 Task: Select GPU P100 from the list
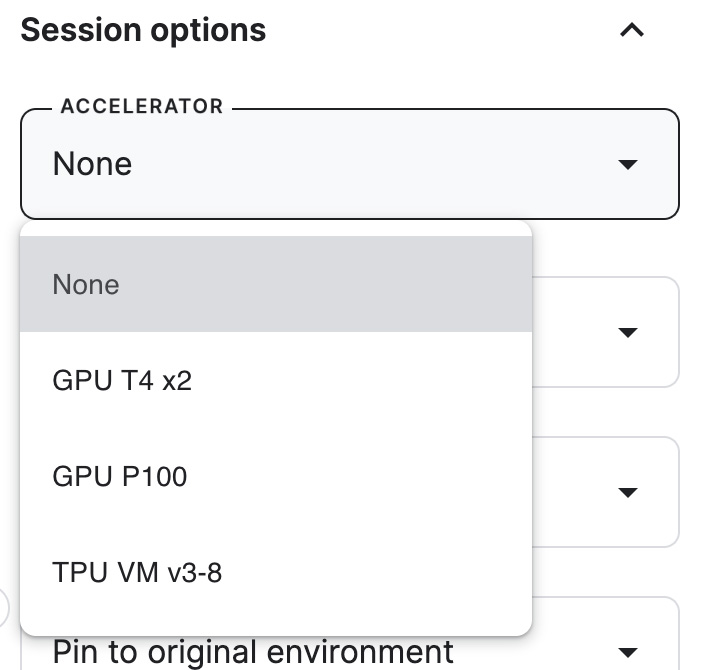(x=120, y=477)
